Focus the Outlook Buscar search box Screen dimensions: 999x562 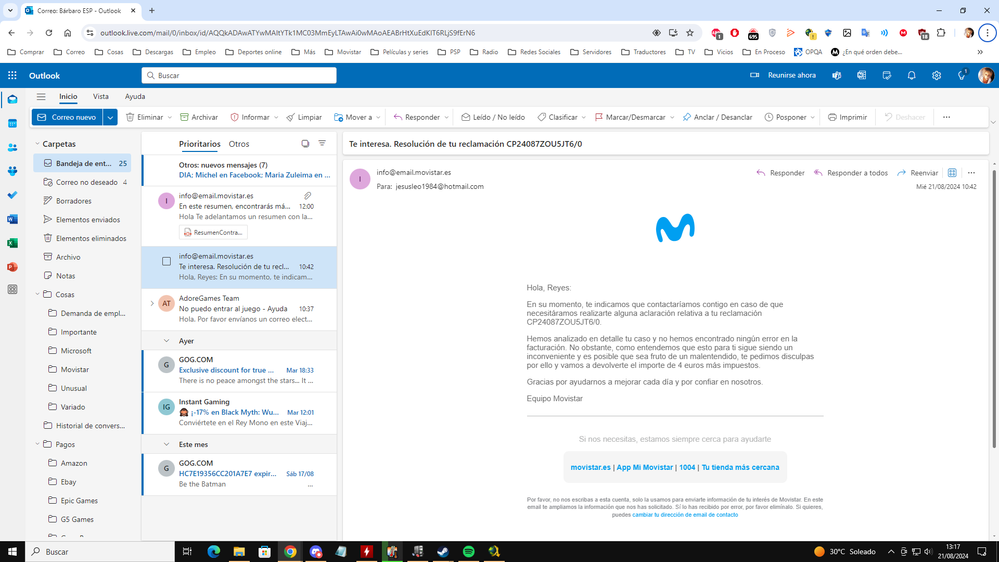[x=239, y=75]
